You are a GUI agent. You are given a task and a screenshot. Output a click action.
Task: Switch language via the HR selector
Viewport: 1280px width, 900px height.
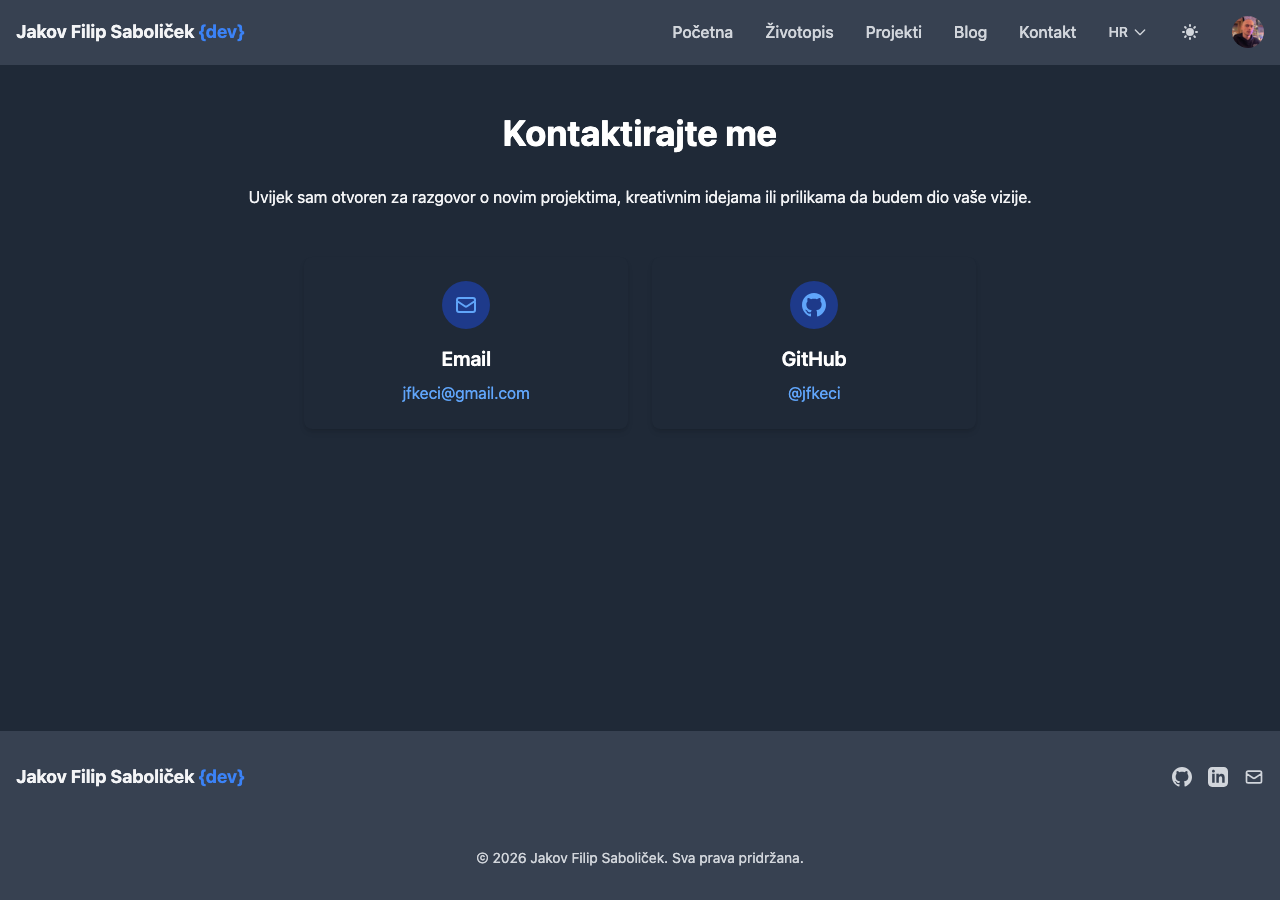coord(1116,32)
